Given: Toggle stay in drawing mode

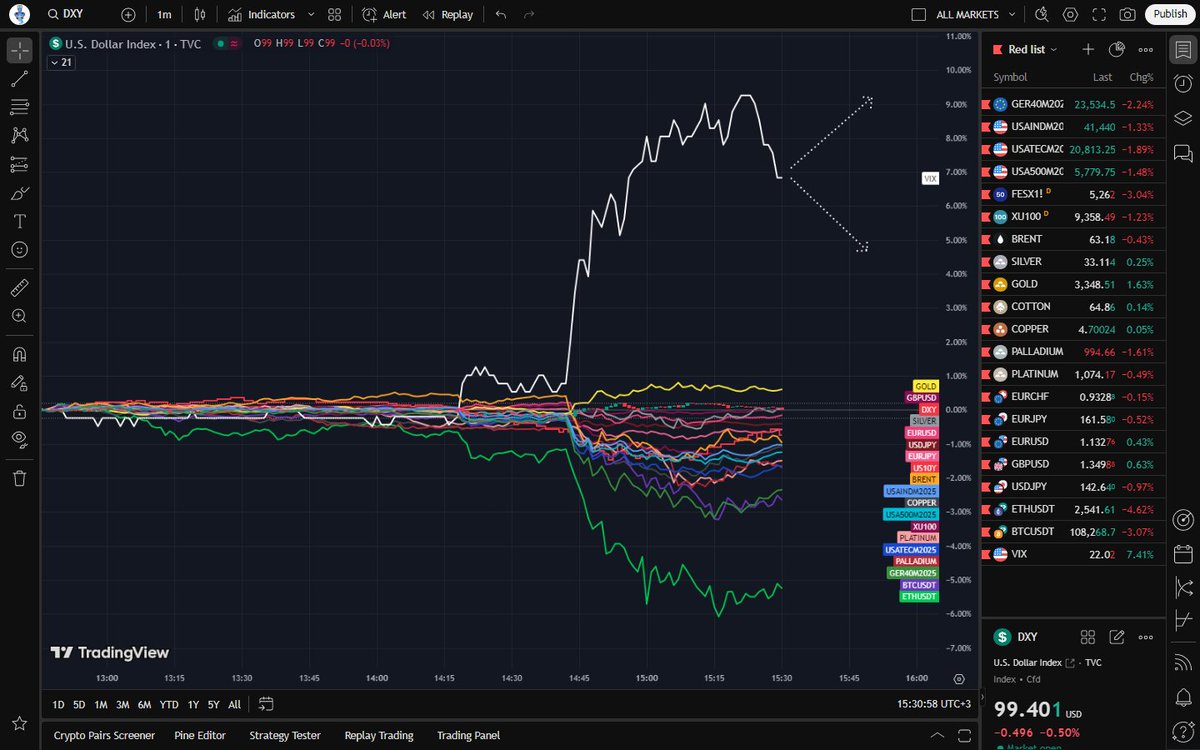Looking at the screenshot, I should (20, 382).
